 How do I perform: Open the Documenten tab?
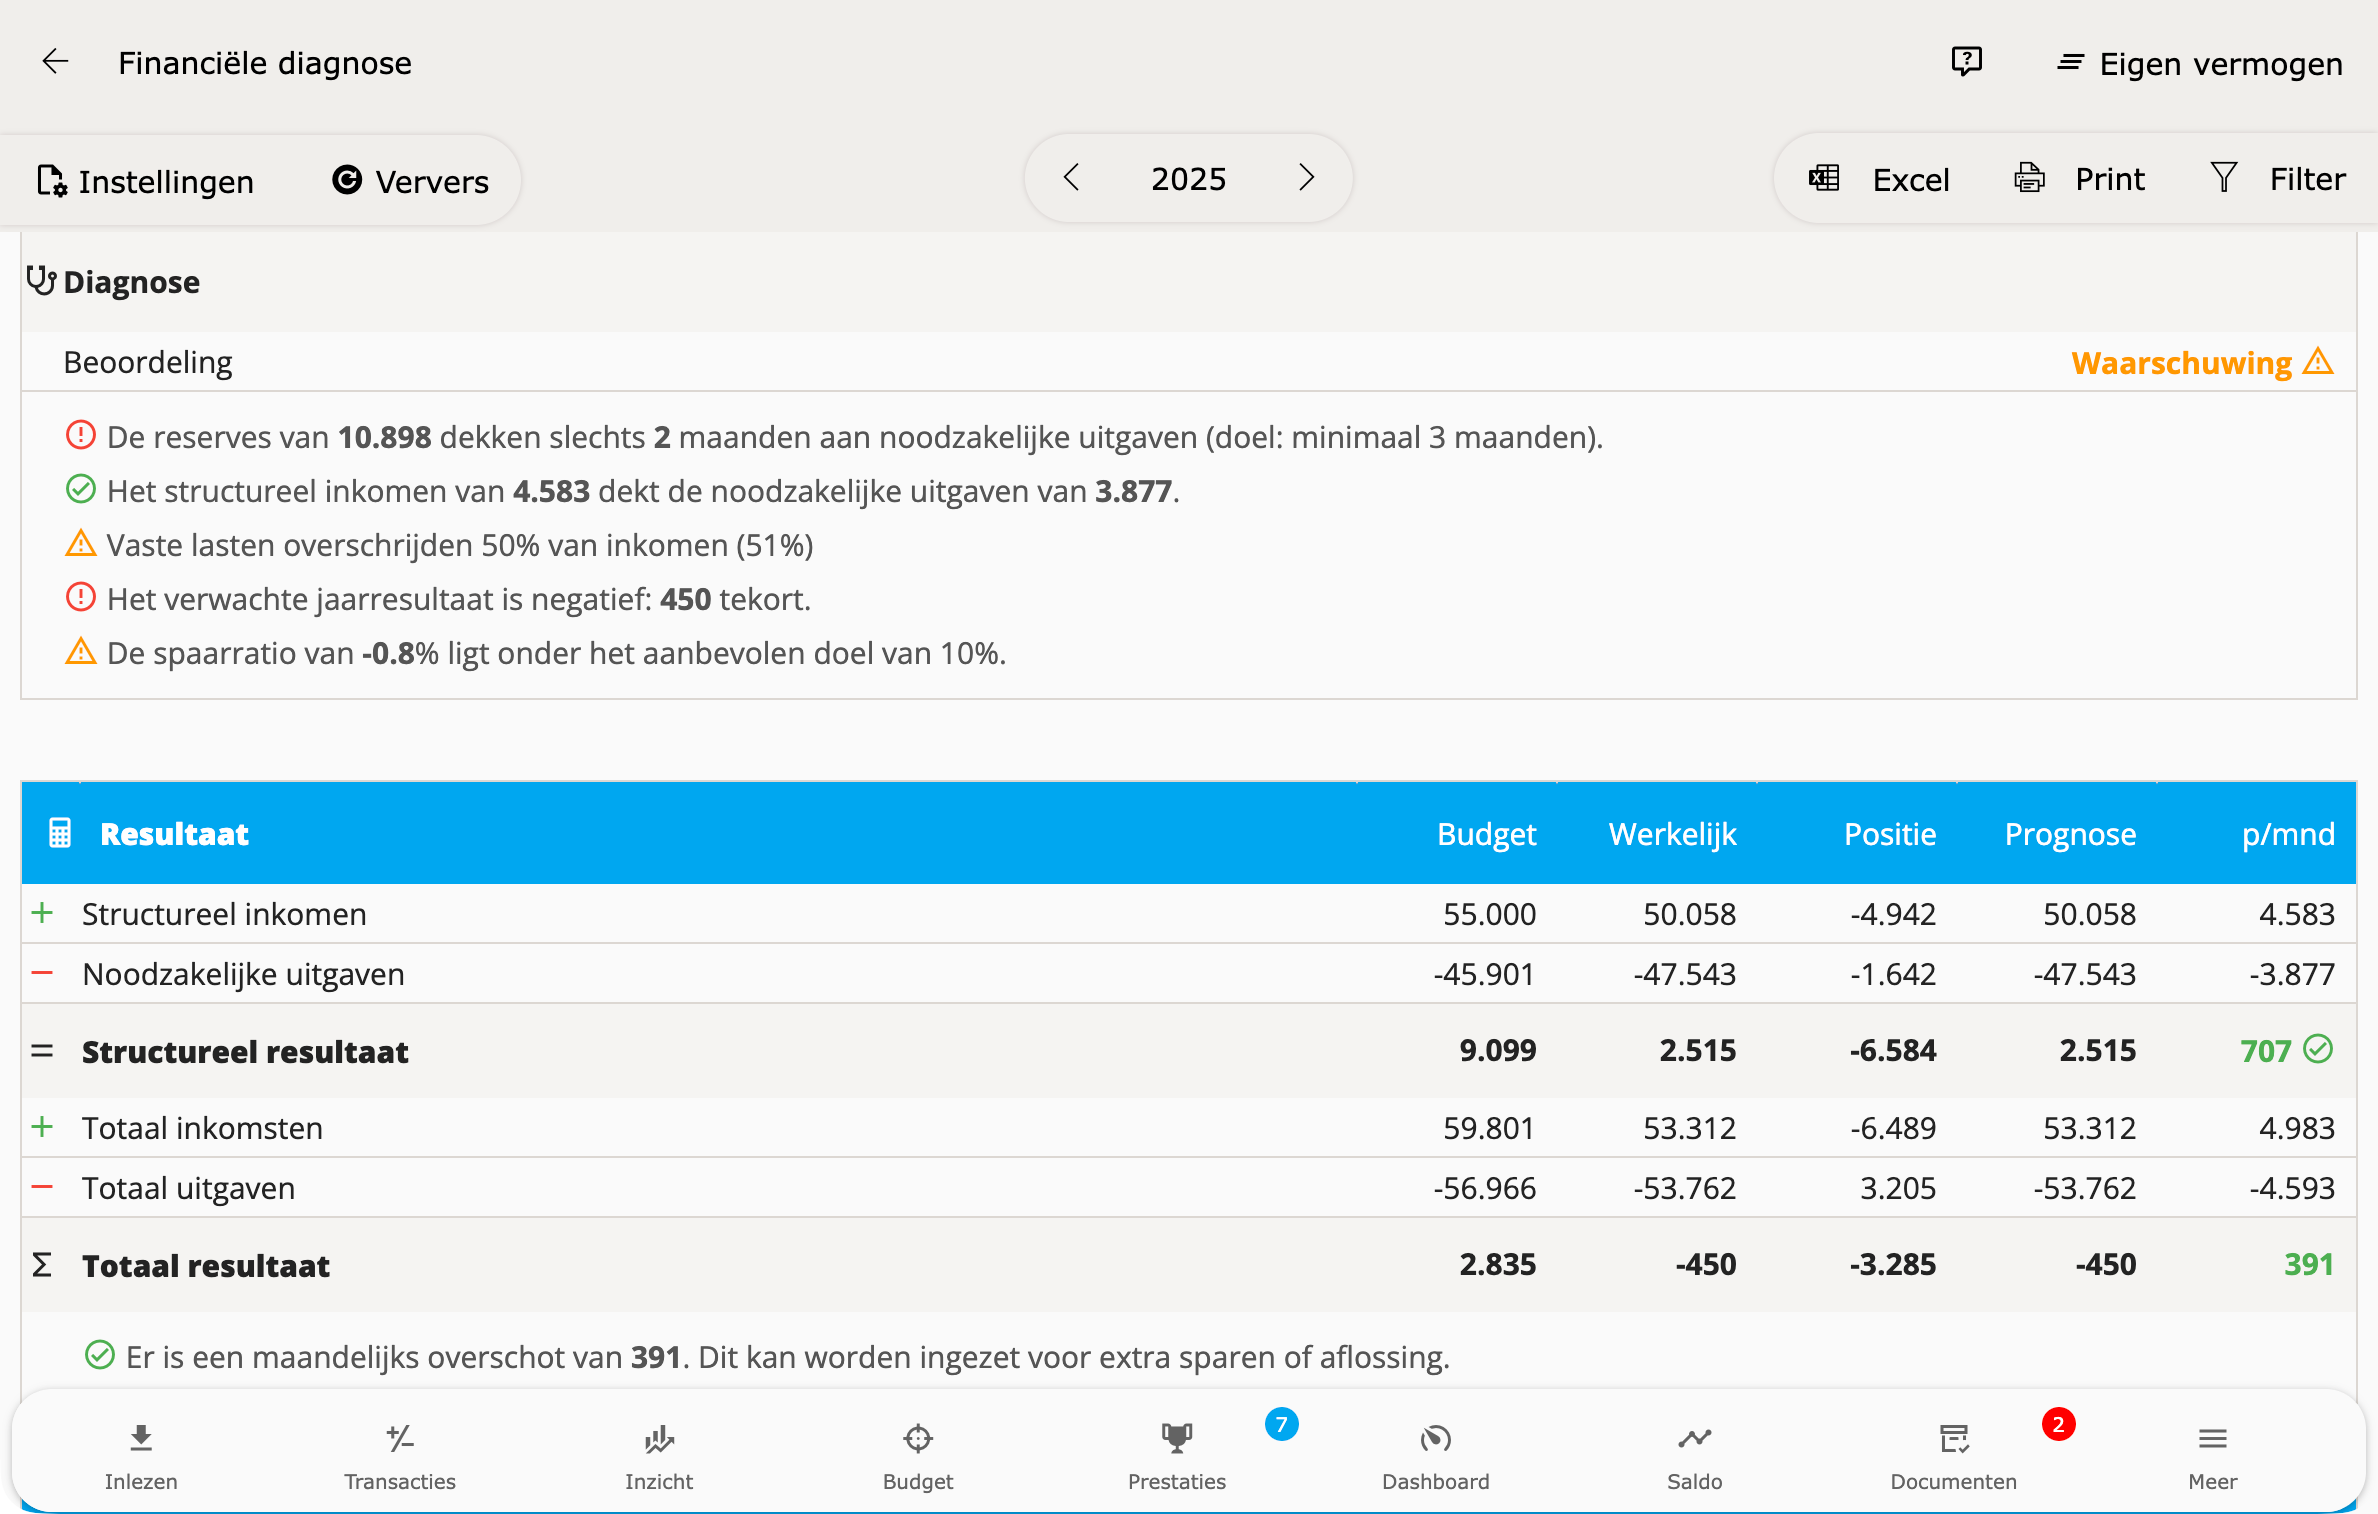(x=1954, y=1456)
